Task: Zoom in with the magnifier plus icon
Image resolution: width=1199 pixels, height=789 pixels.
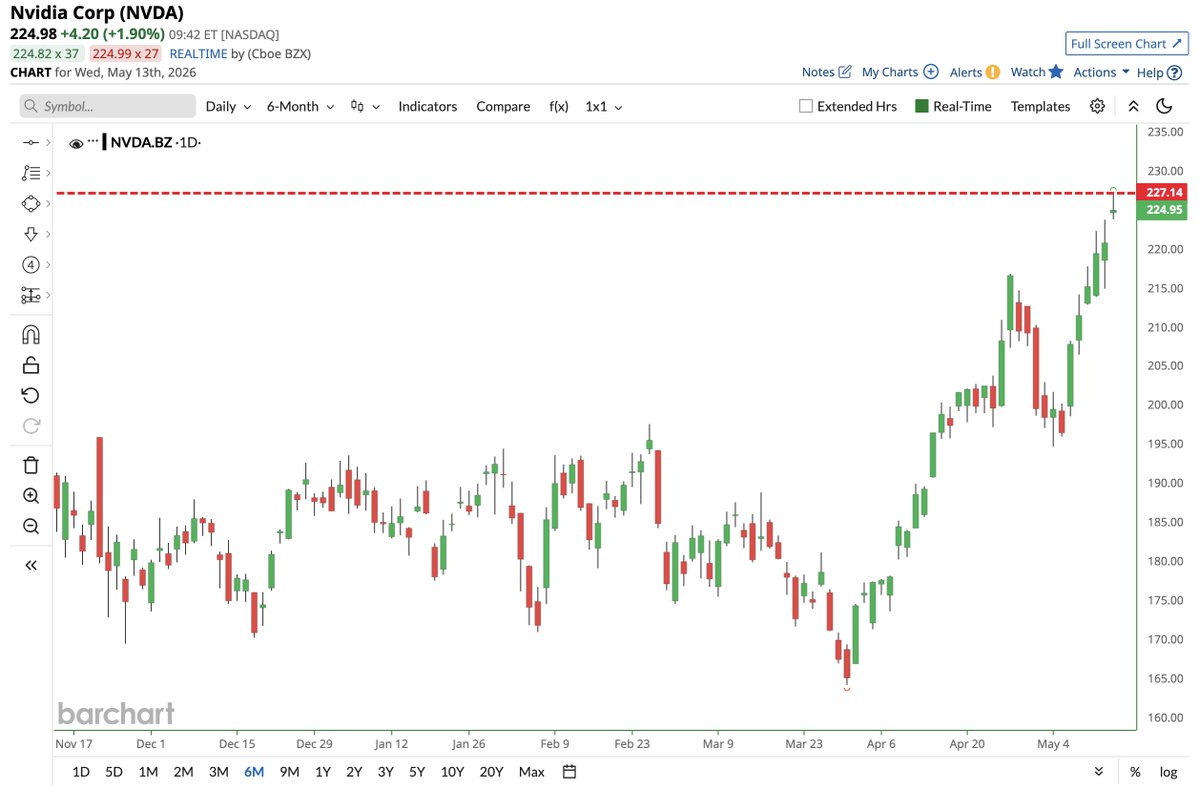Action: 31,495
